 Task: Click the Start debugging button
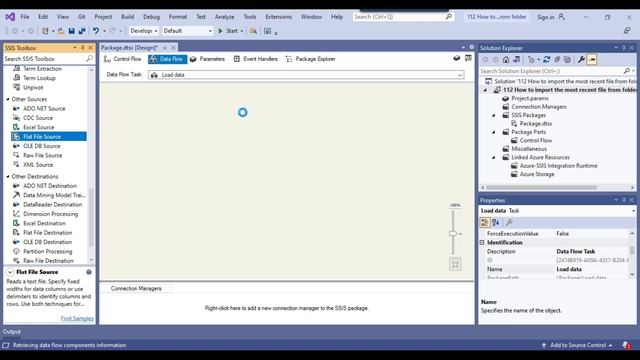(x=228, y=31)
